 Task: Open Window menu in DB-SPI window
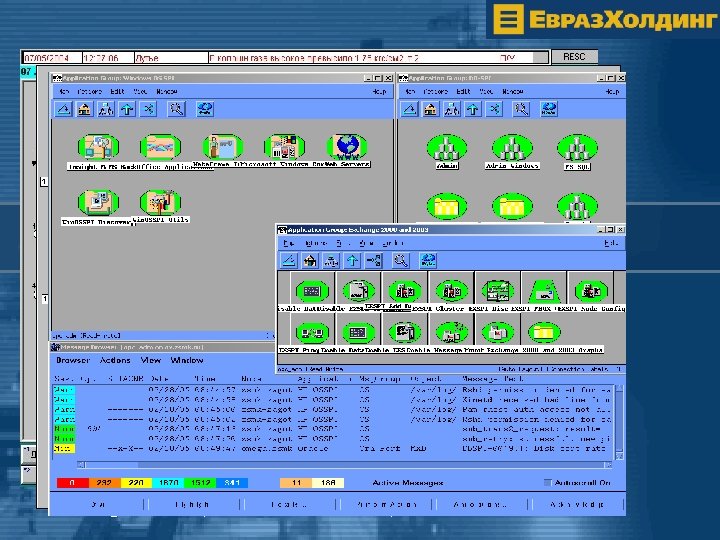(513, 91)
